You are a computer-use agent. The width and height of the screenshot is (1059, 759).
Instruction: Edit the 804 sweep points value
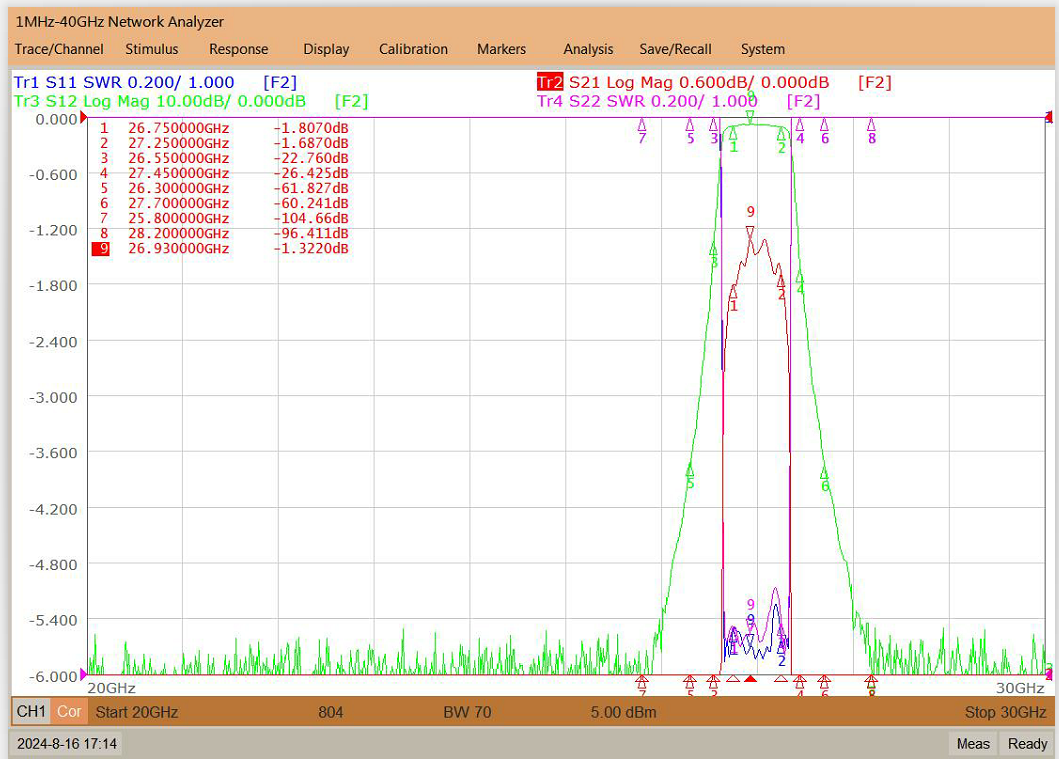(330, 712)
